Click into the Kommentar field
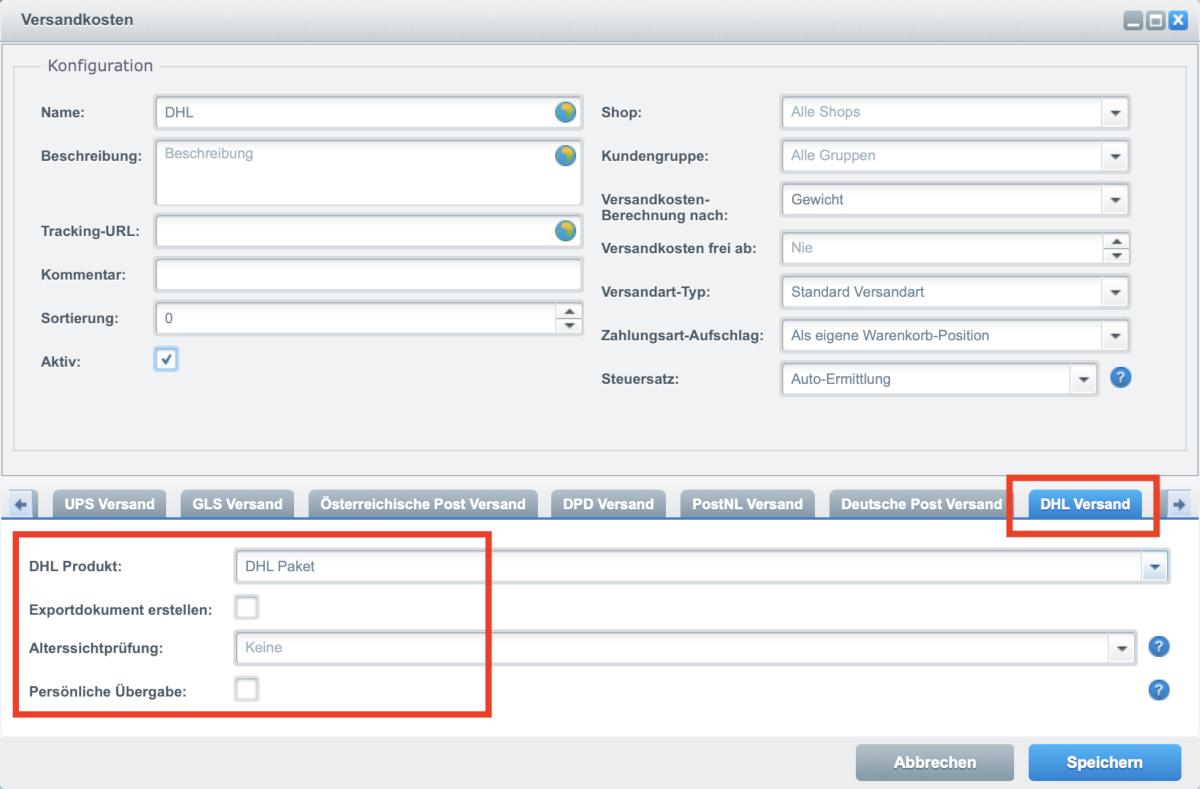Image resolution: width=1200 pixels, height=789 pixels. (368, 274)
